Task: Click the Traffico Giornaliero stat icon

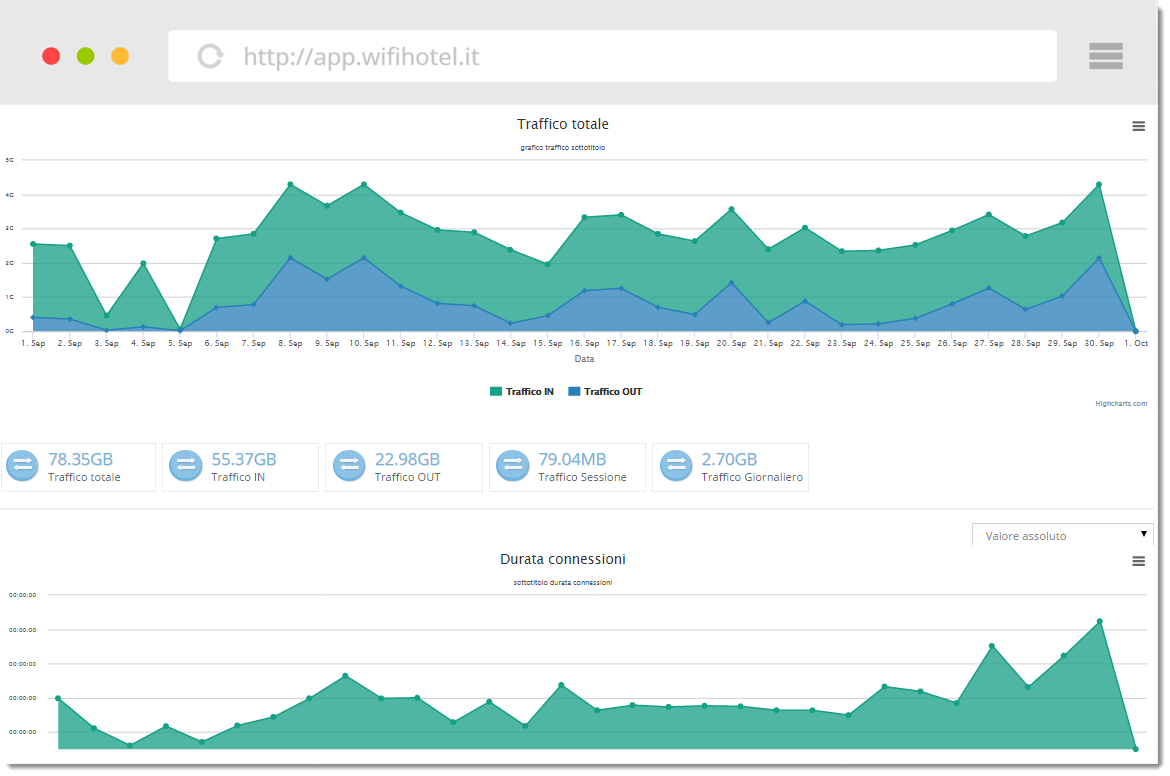Action: coord(676,466)
